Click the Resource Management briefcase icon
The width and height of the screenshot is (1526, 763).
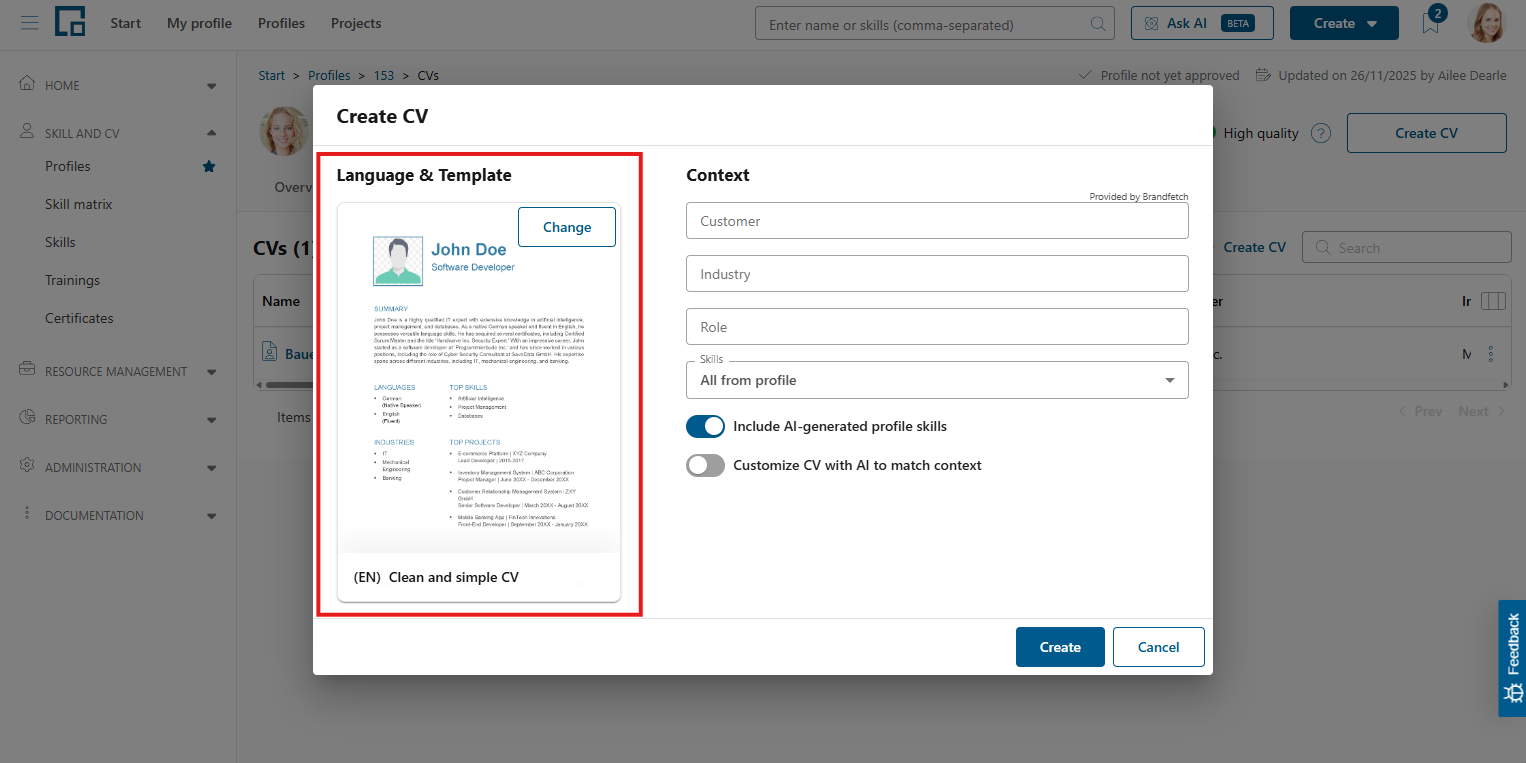pyautogui.click(x=27, y=370)
